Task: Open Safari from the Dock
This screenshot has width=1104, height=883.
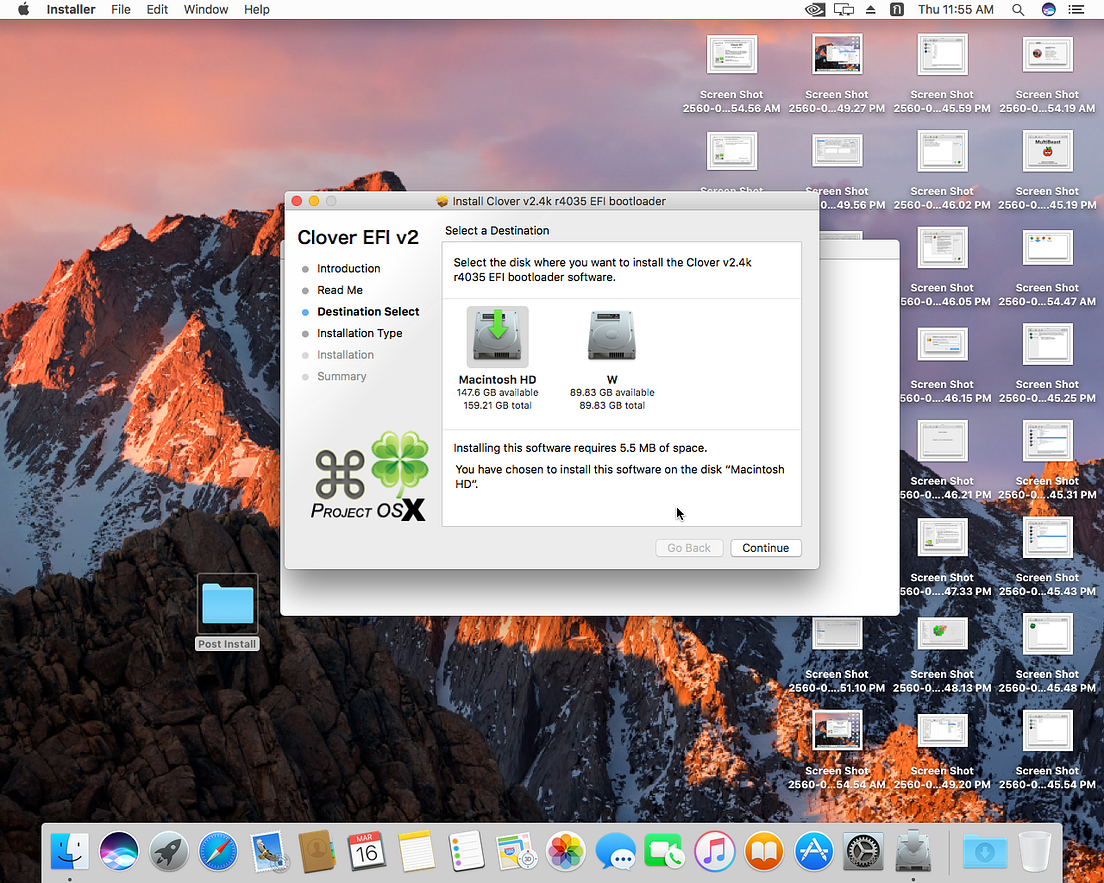Action: tap(218, 851)
